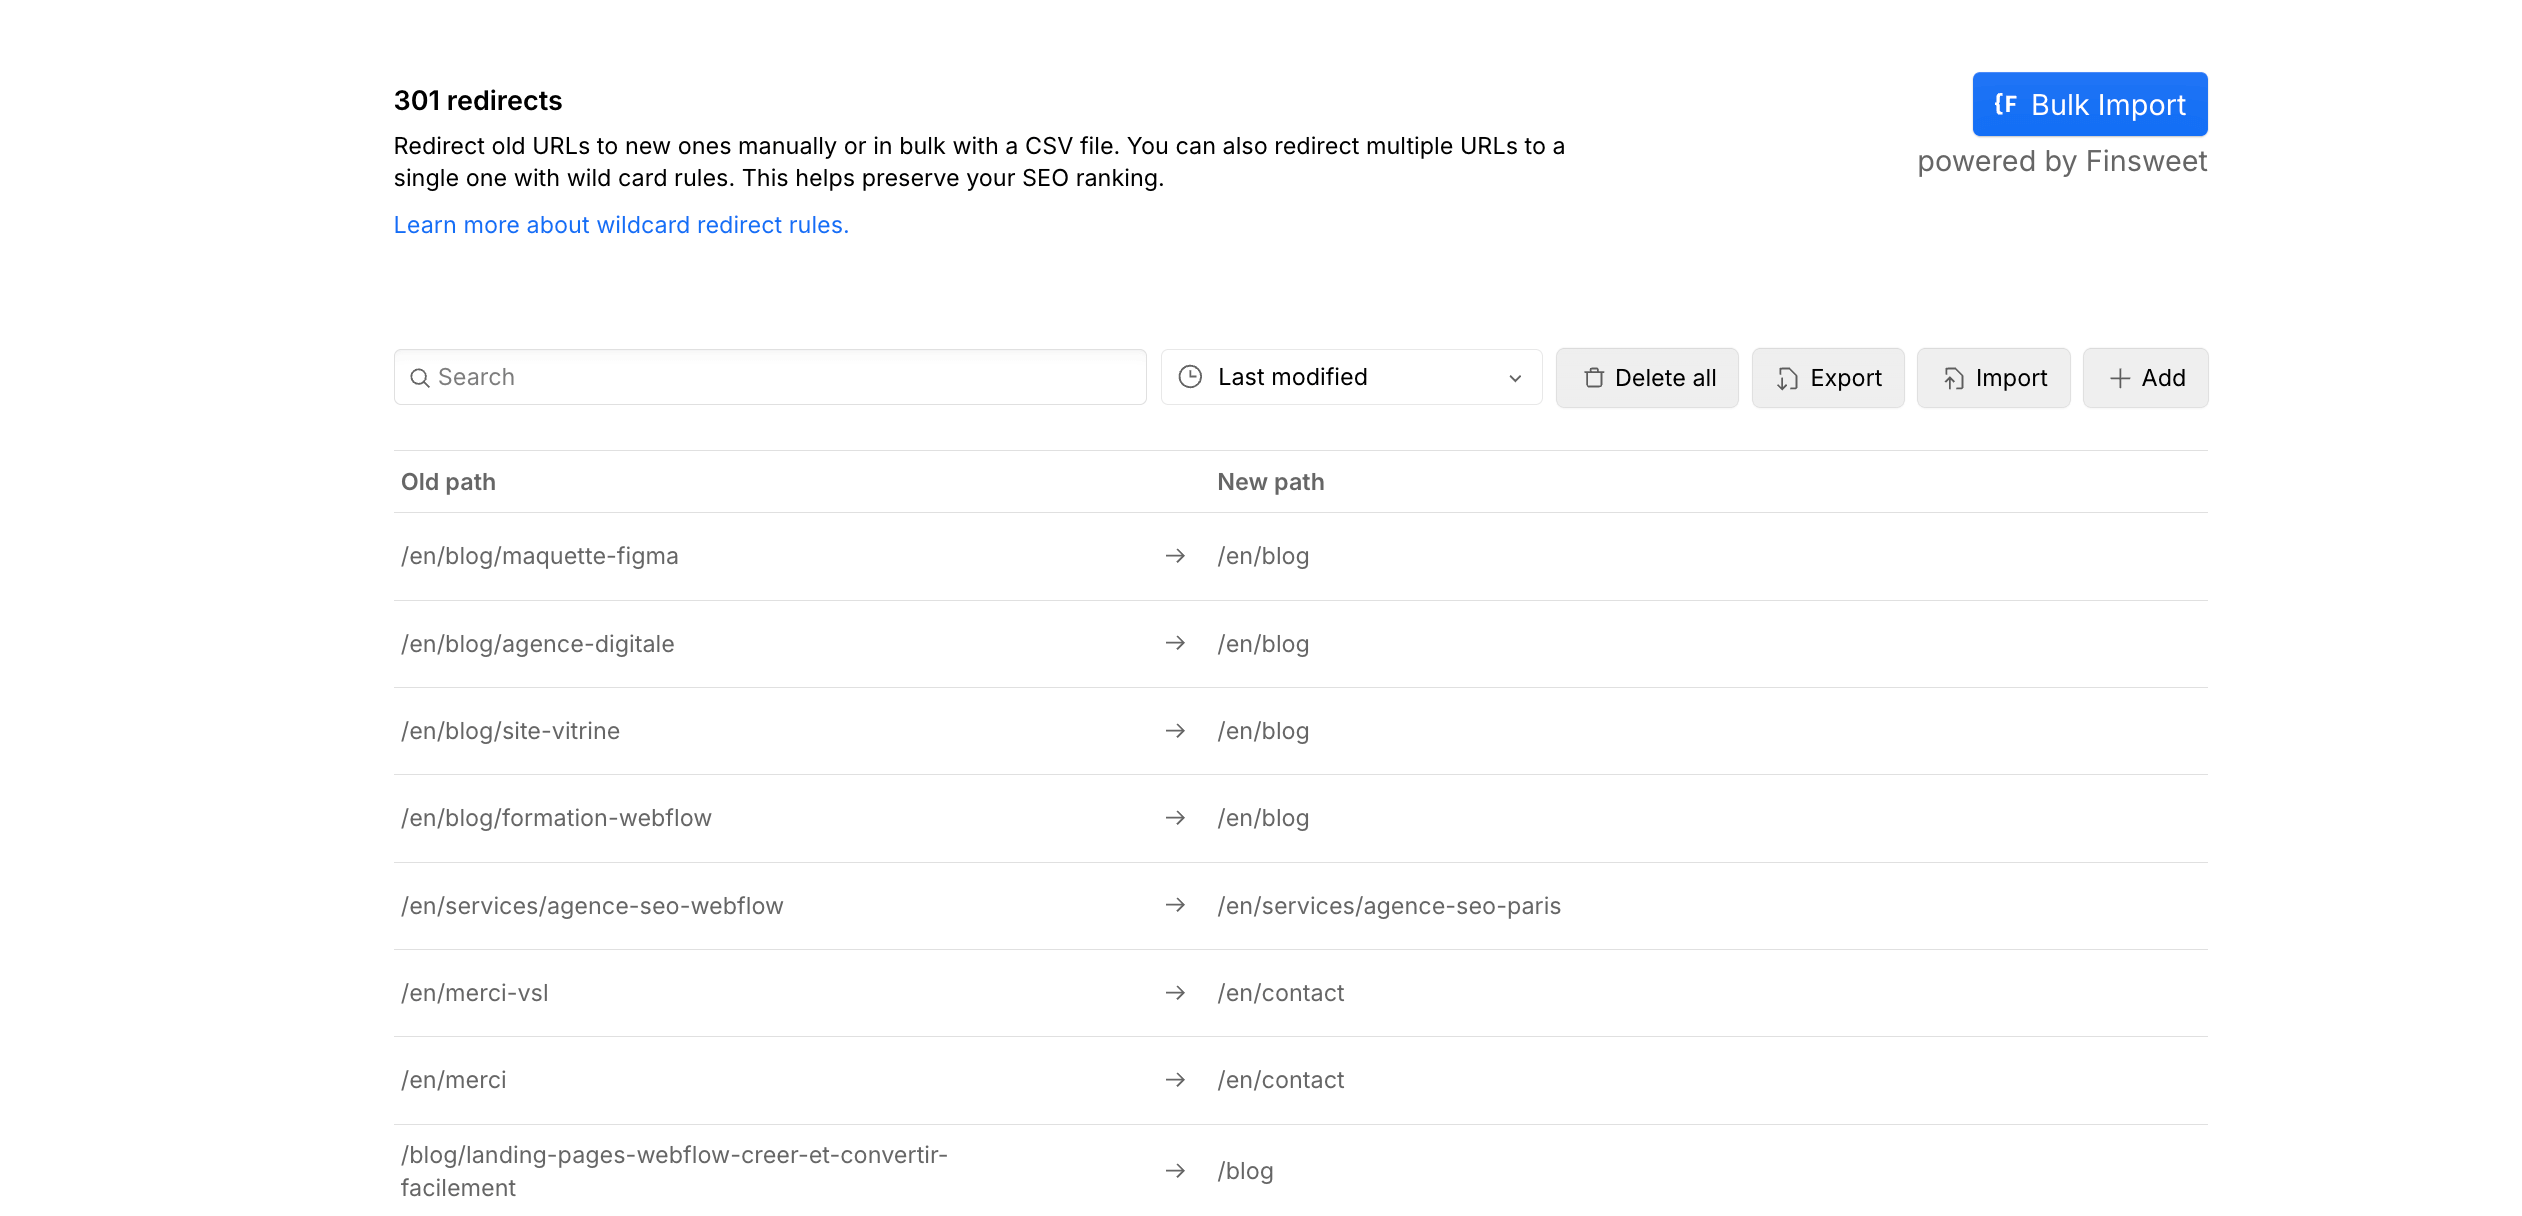Click the clock icon in sort dropdown
Viewport: 2522px width, 1216px height.
[x=1190, y=377]
